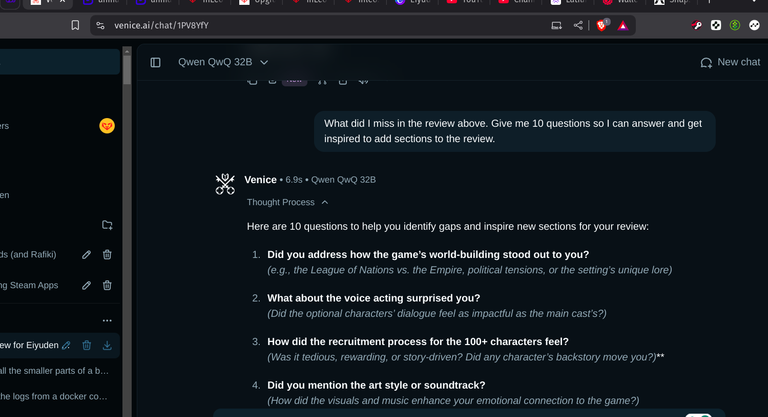Viewport: 768px width, 417px height.
Task: Bookmark this page from the address bar
Action: (x=75, y=25)
